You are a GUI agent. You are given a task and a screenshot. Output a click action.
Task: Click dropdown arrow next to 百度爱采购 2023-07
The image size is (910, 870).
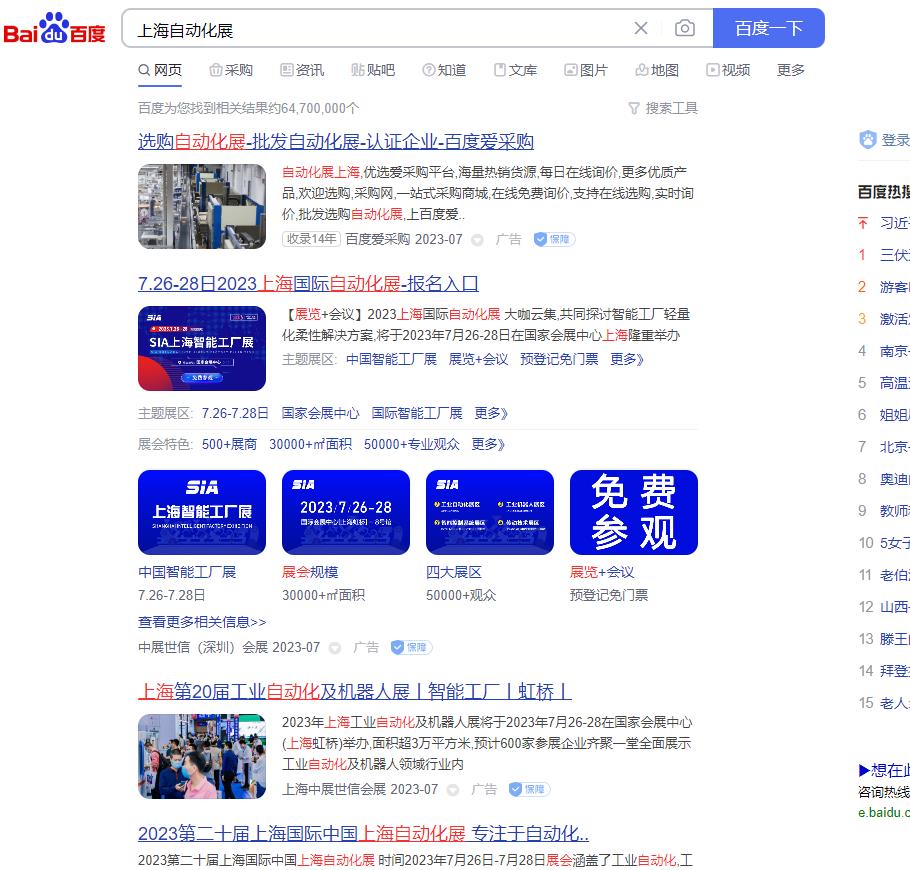(477, 240)
